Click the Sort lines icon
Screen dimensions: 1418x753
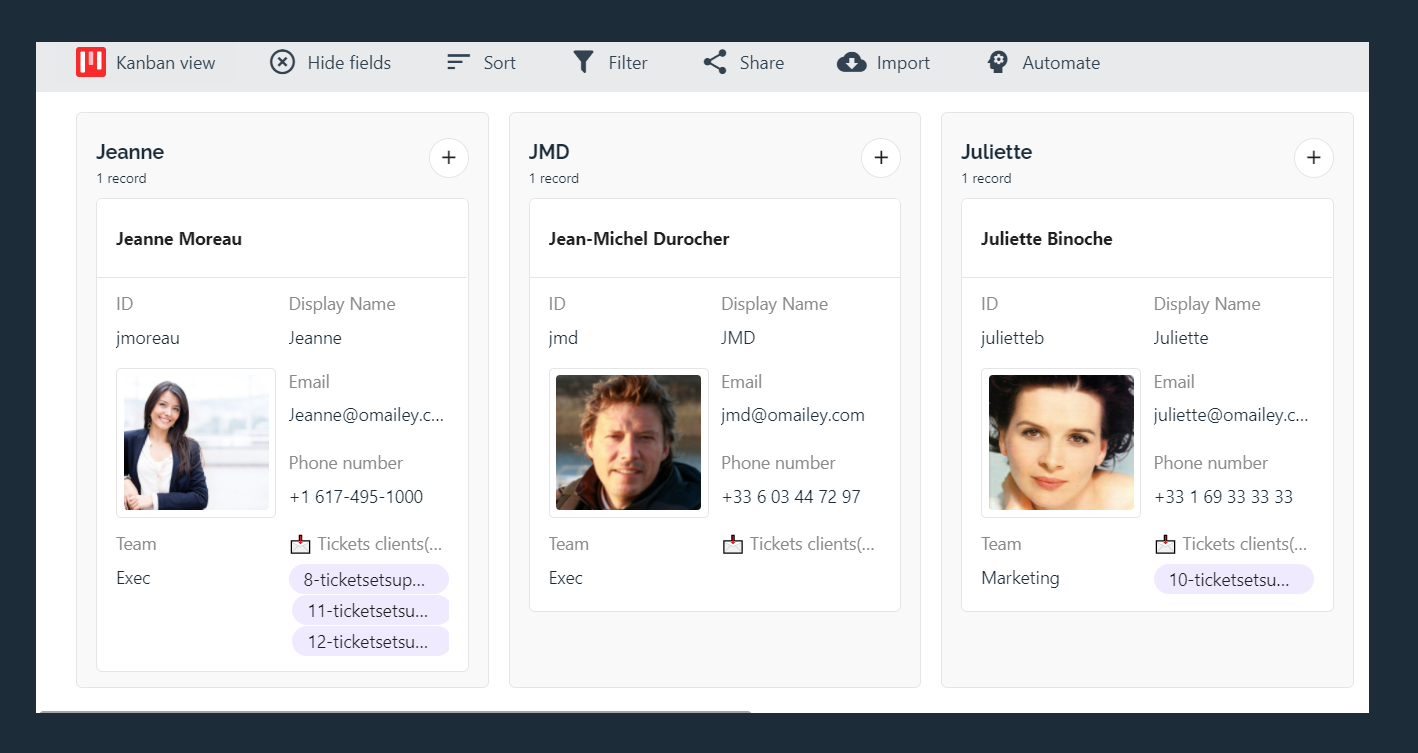click(459, 62)
